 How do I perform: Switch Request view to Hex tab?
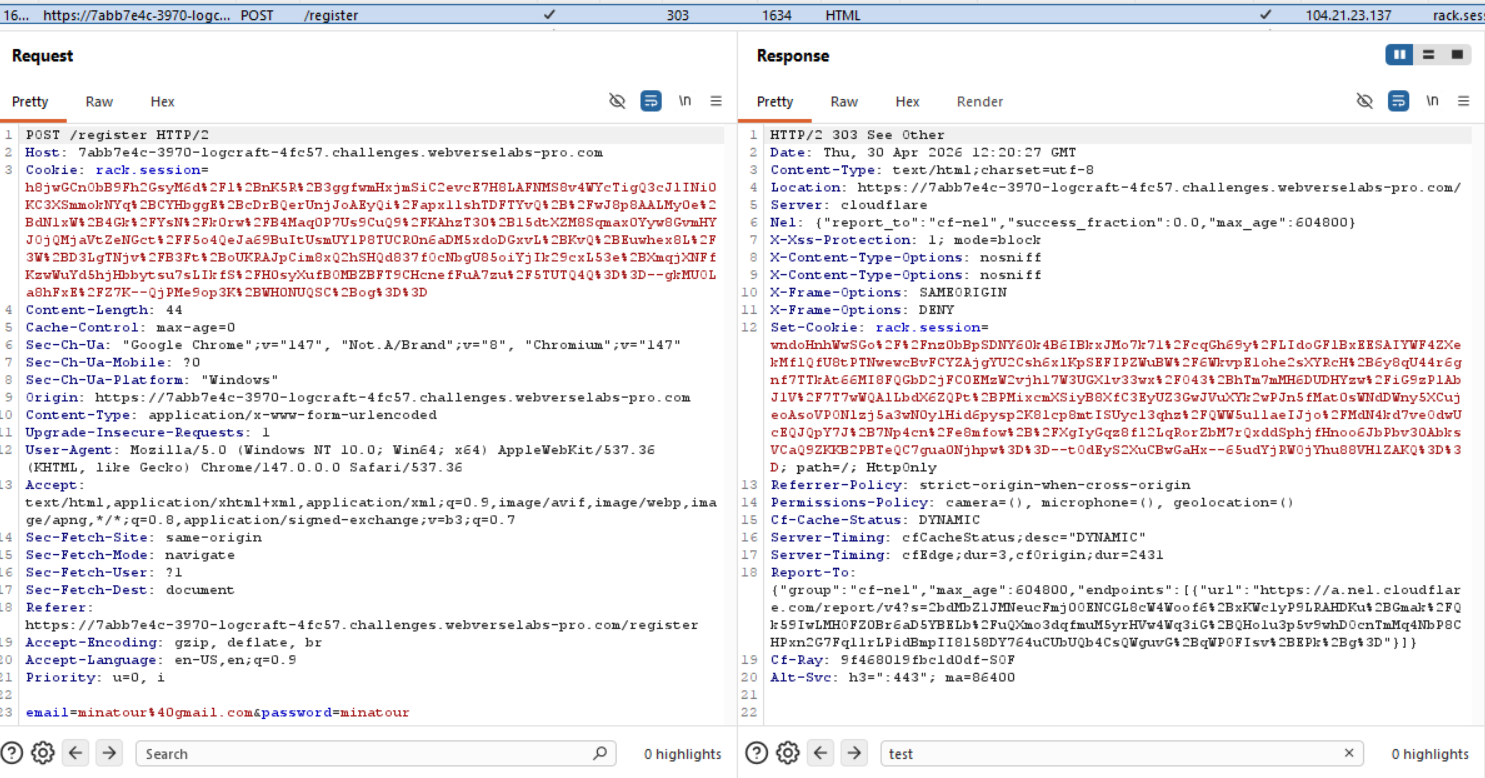click(162, 101)
